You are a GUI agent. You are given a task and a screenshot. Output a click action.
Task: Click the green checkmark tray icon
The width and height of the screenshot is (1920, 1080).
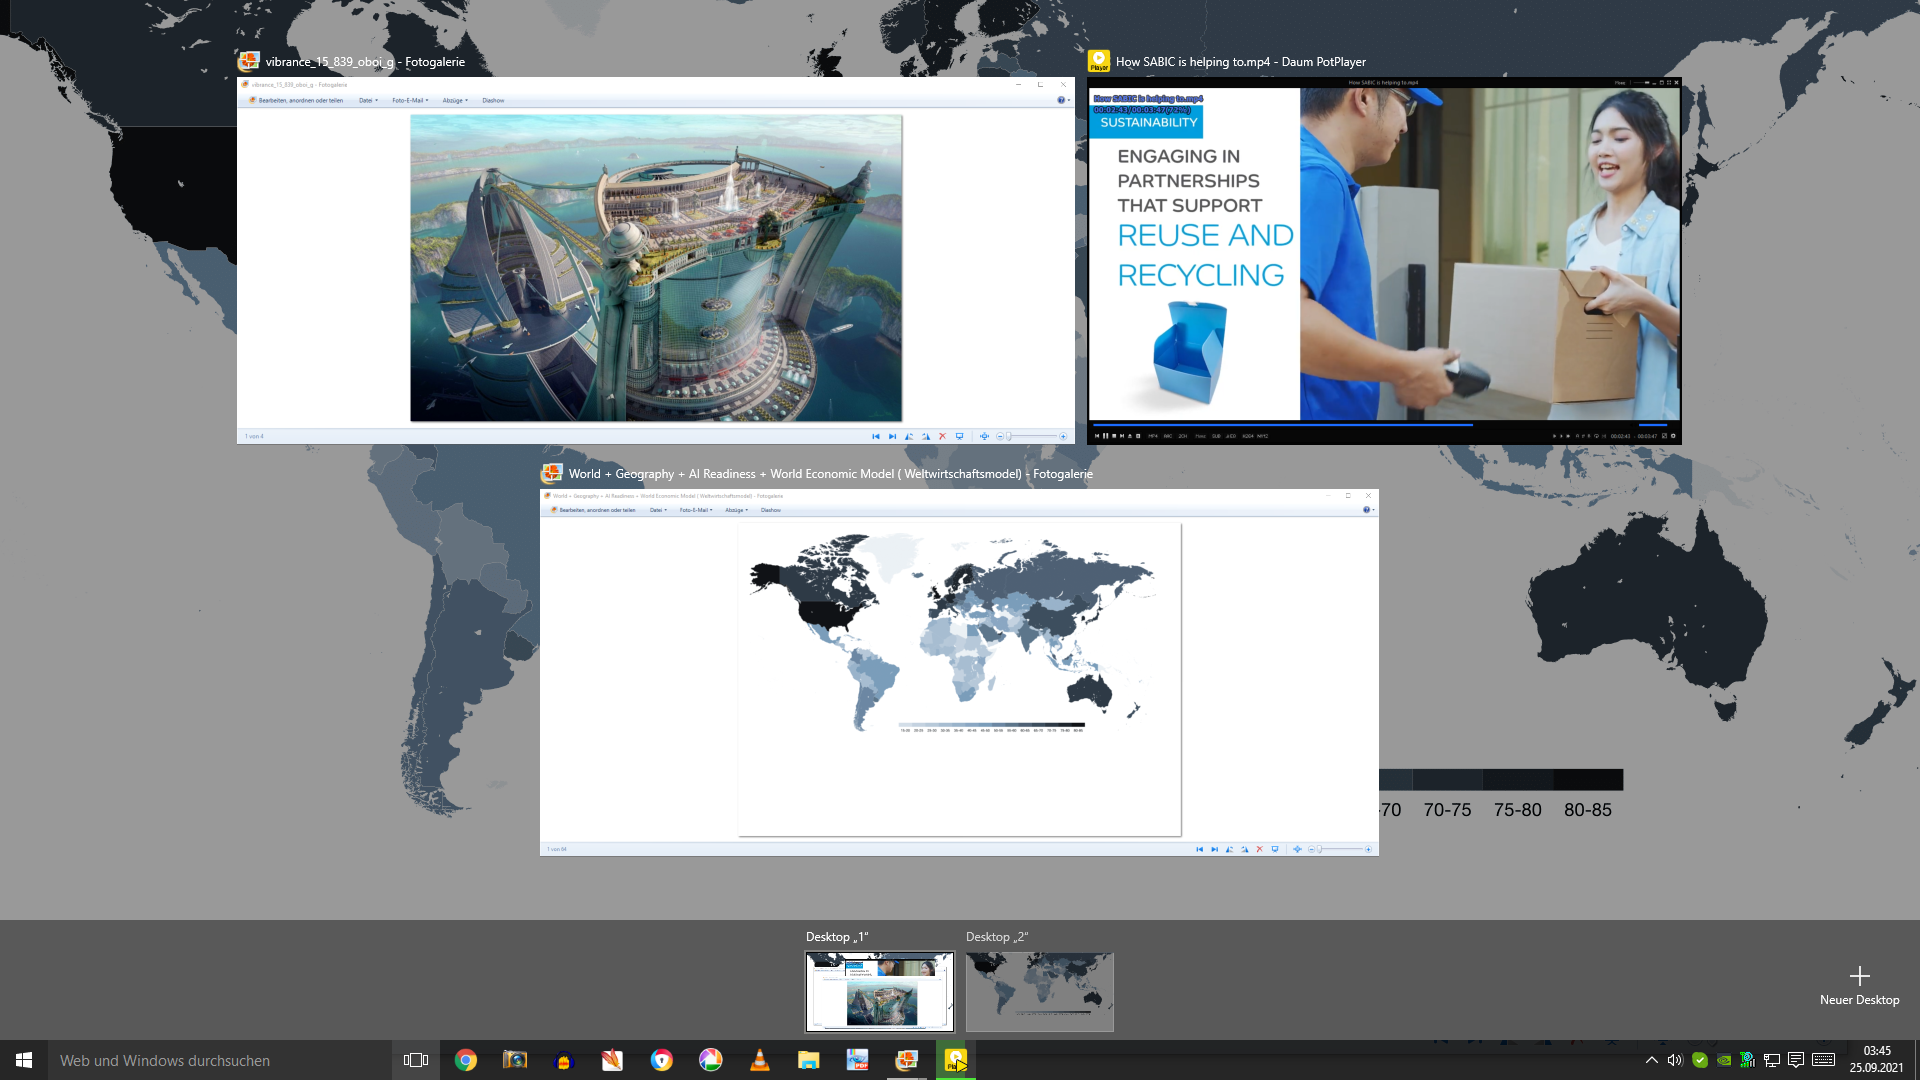(1700, 1060)
